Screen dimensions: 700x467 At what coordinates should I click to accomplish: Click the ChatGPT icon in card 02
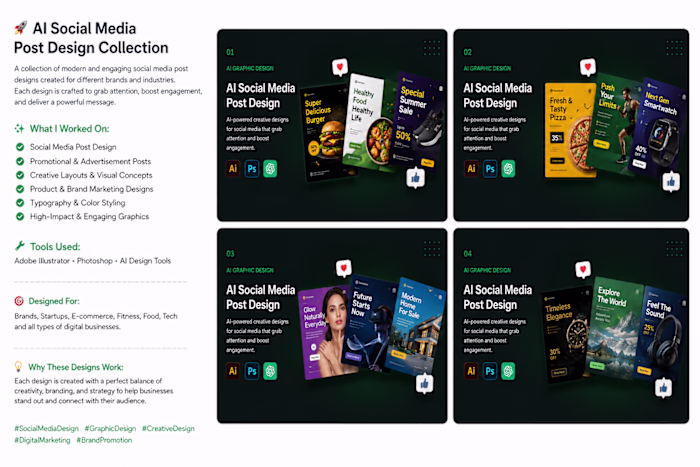tap(508, 169)
